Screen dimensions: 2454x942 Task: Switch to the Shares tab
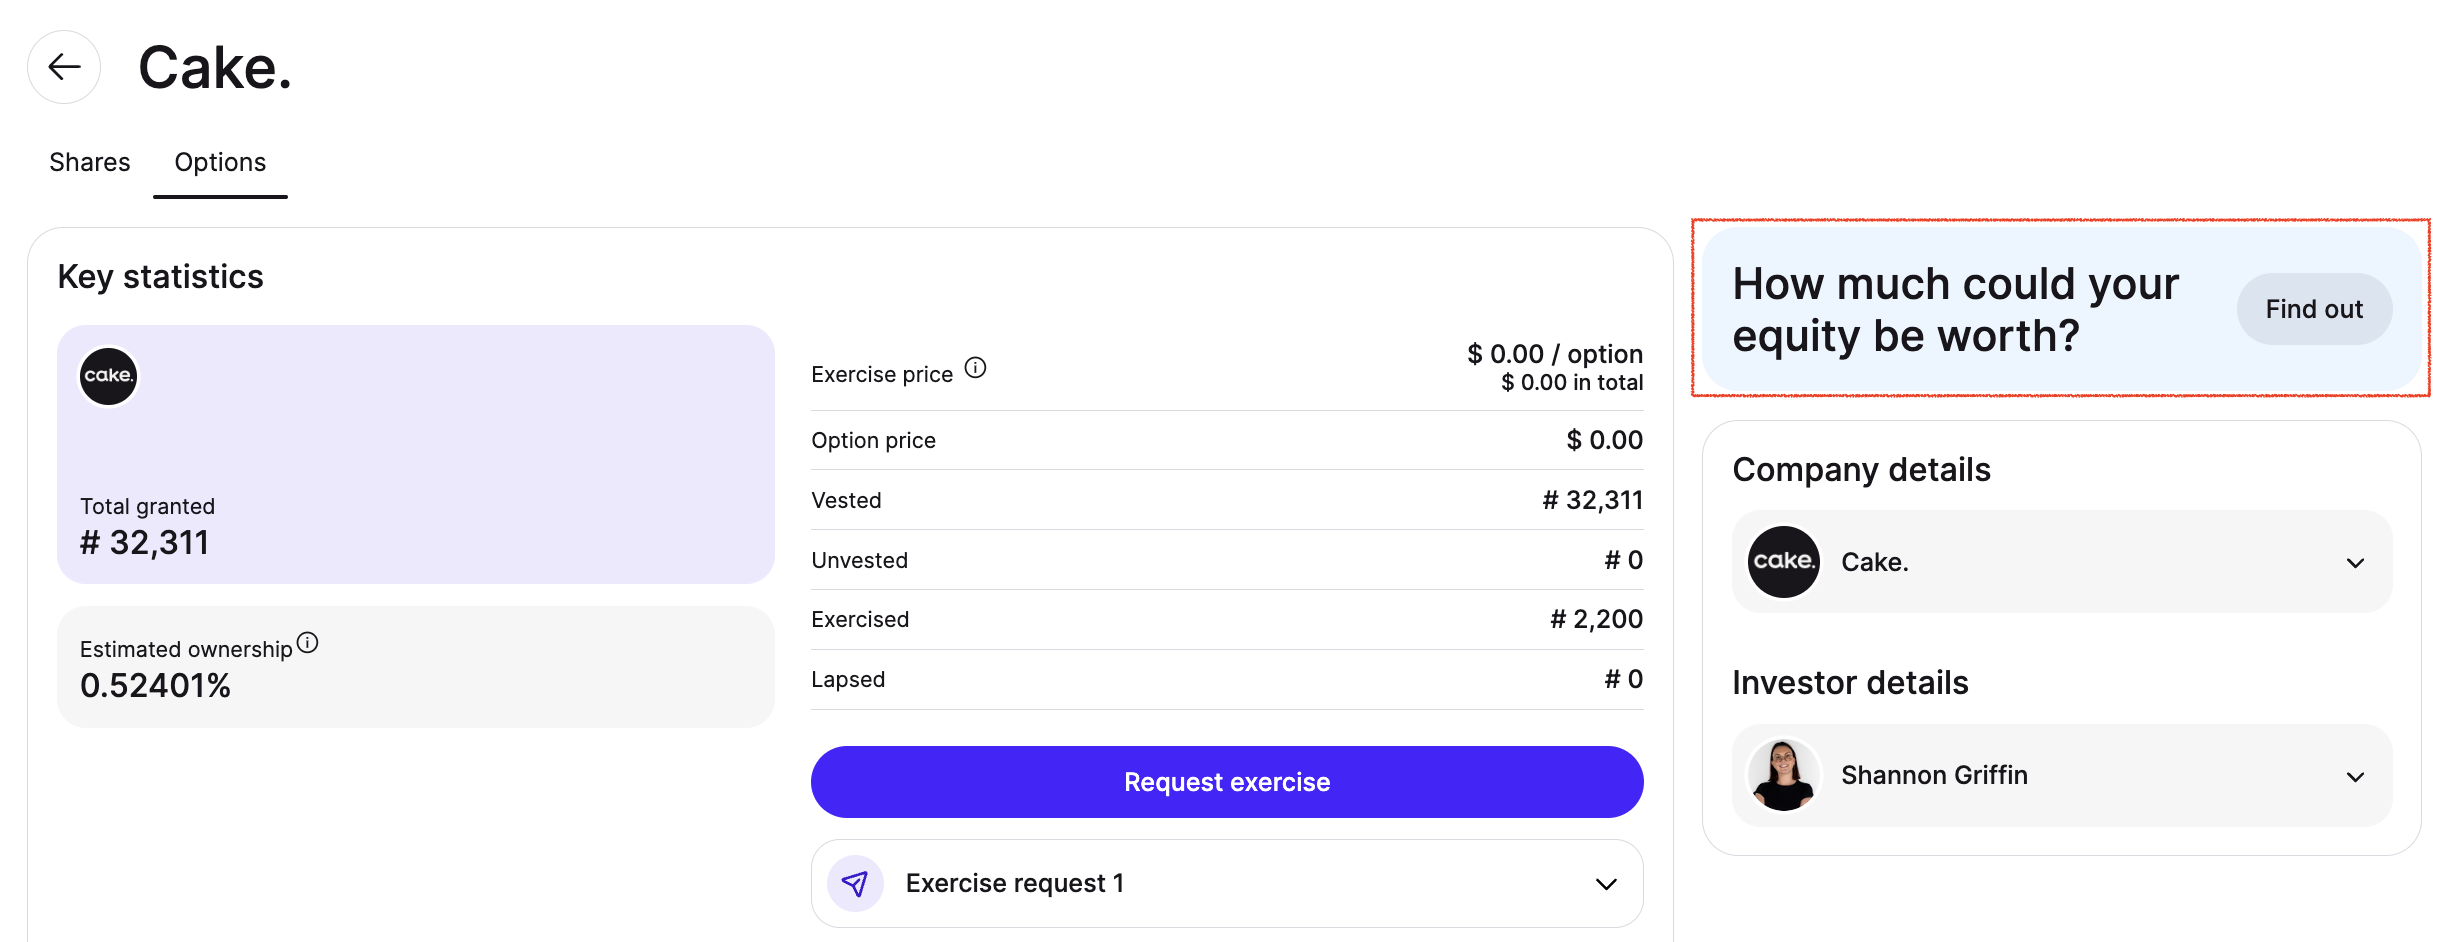[90, 162]
